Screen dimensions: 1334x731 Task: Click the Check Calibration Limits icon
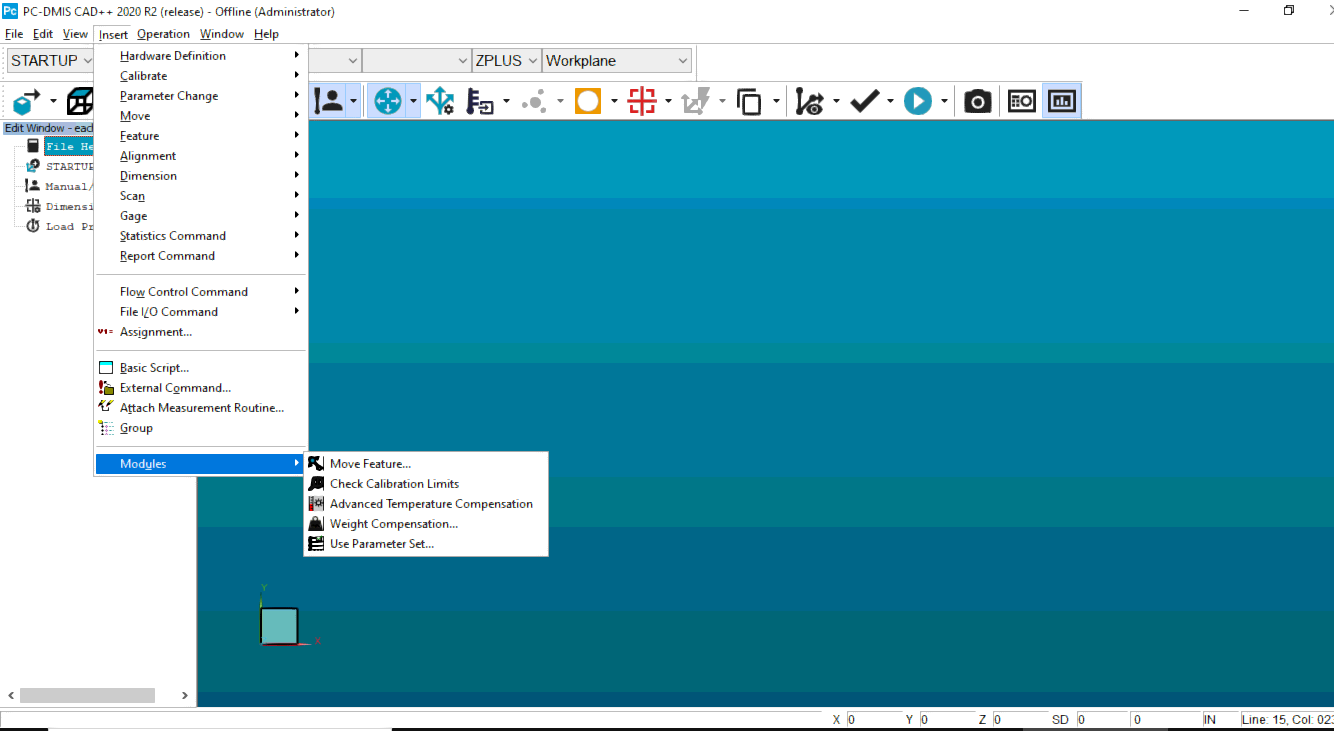(x=316, y=483)
